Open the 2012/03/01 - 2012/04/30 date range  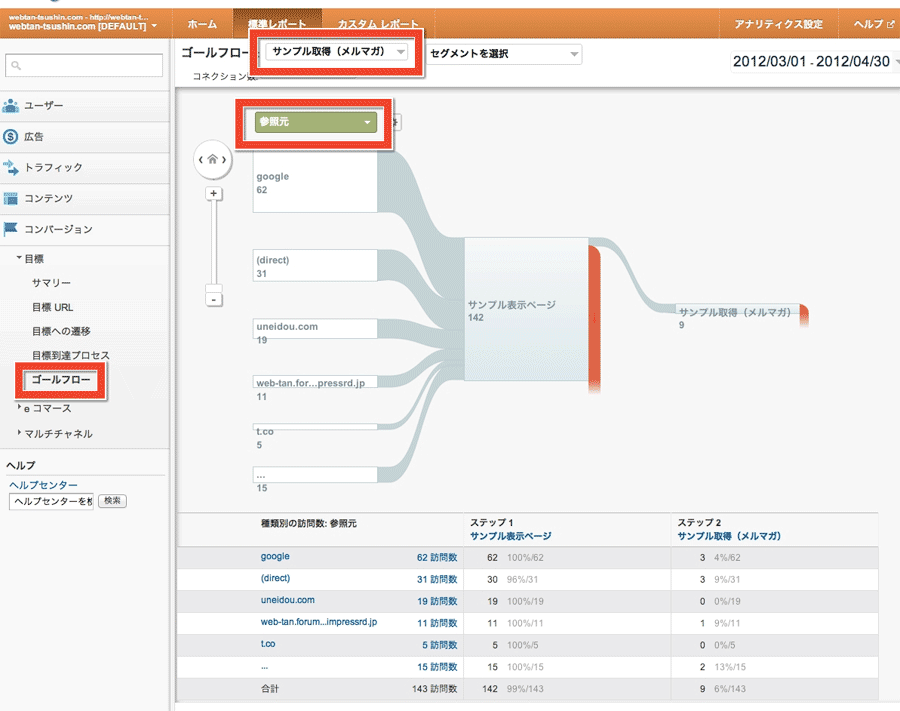click(811, 61)
